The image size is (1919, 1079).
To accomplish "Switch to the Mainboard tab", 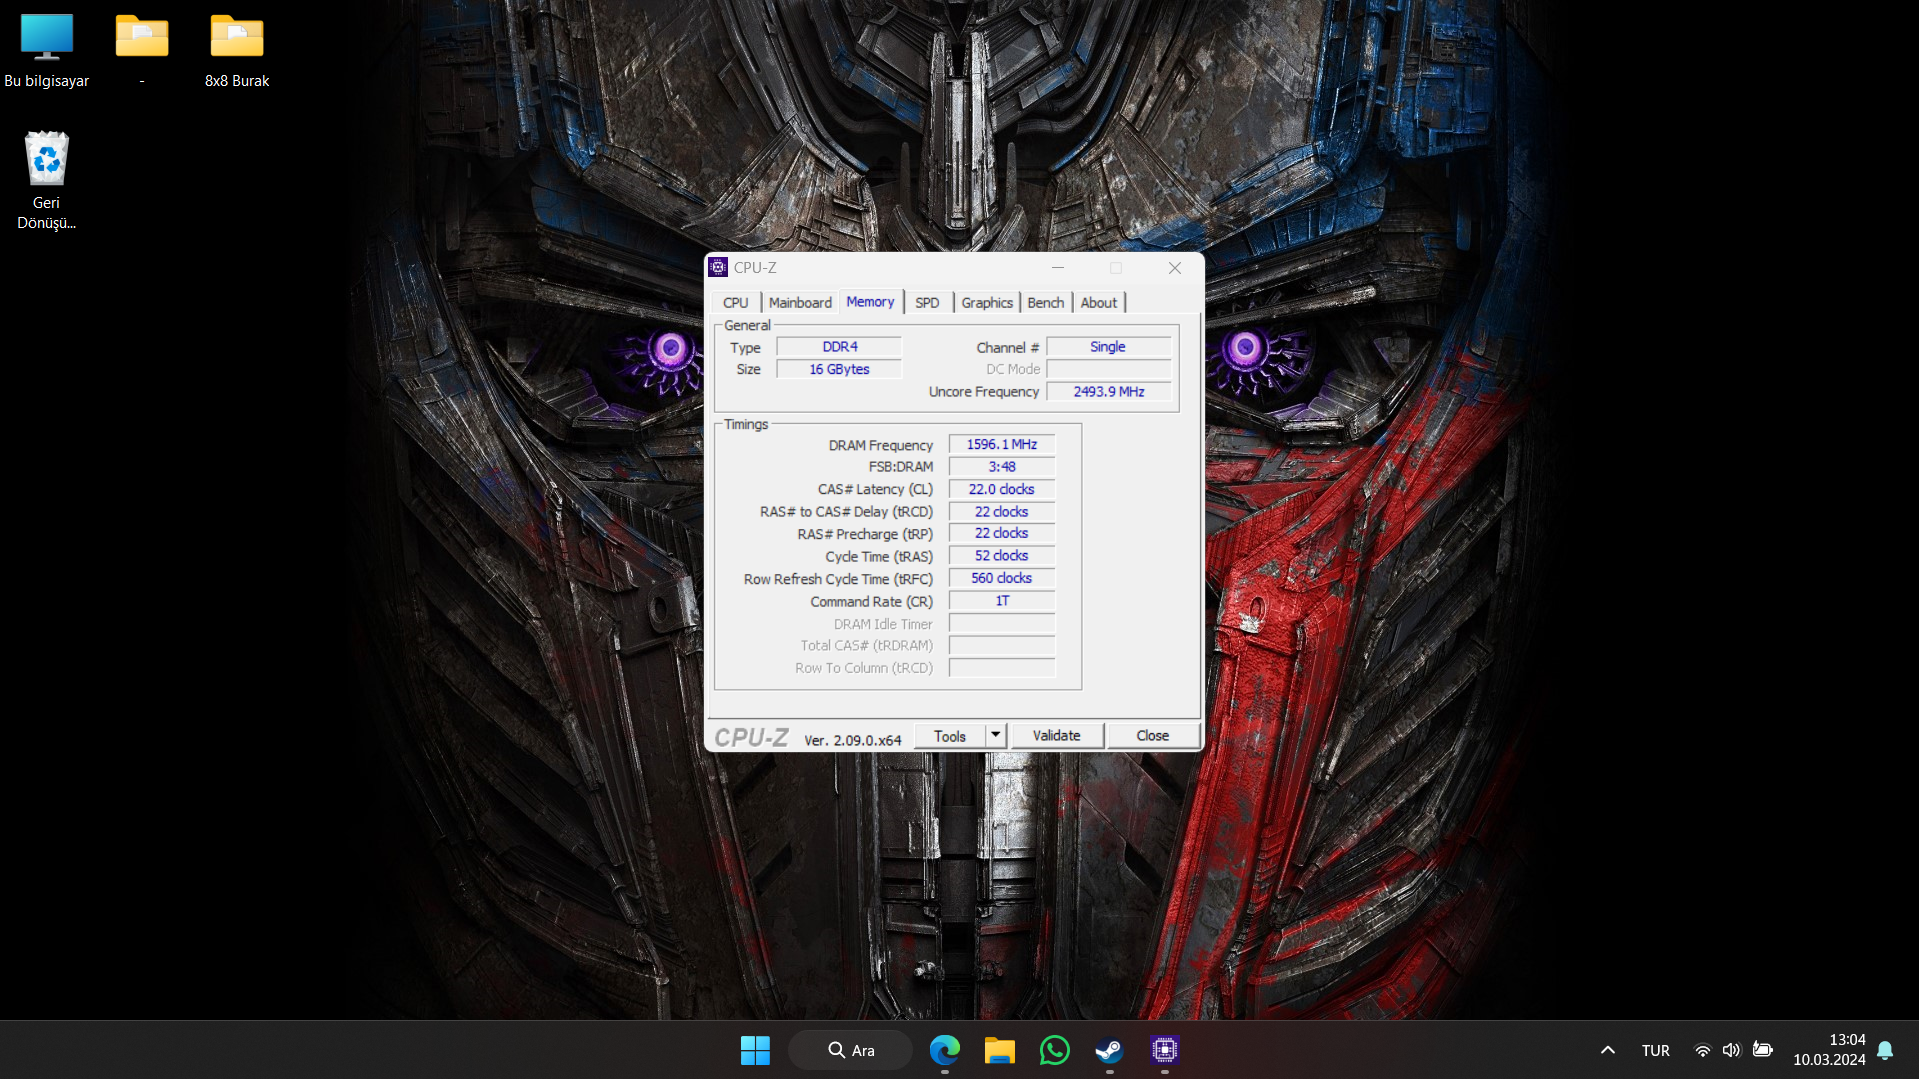I will 800,302.
